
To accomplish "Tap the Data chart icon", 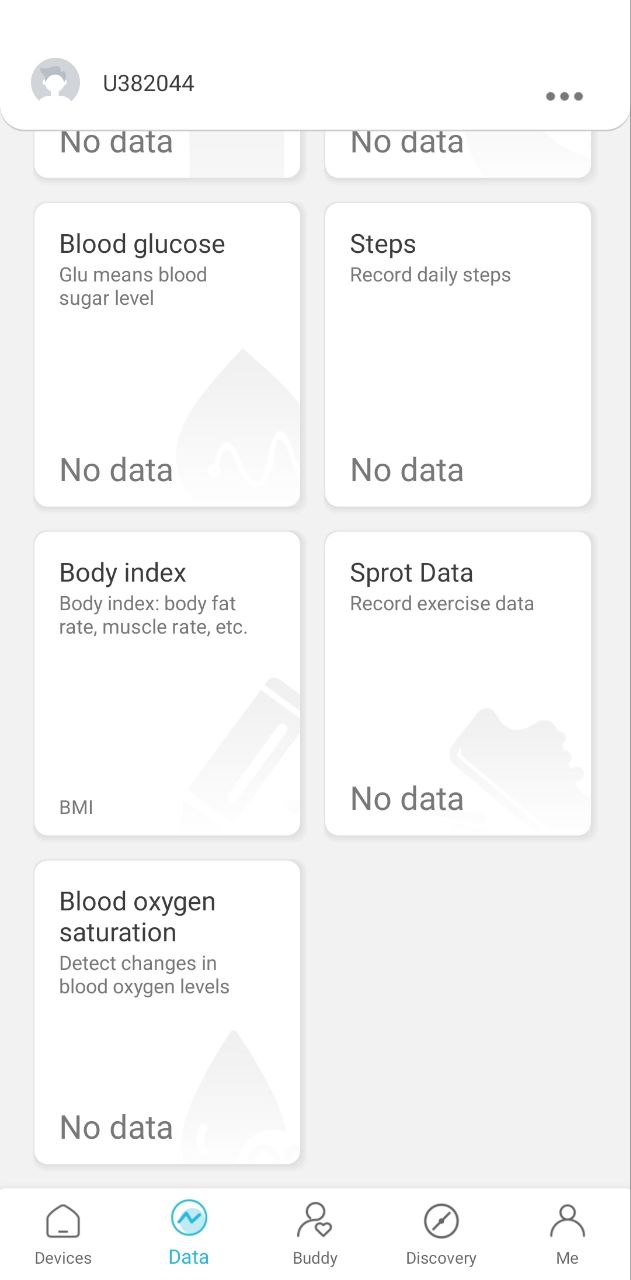I will tap(189, 1218).
